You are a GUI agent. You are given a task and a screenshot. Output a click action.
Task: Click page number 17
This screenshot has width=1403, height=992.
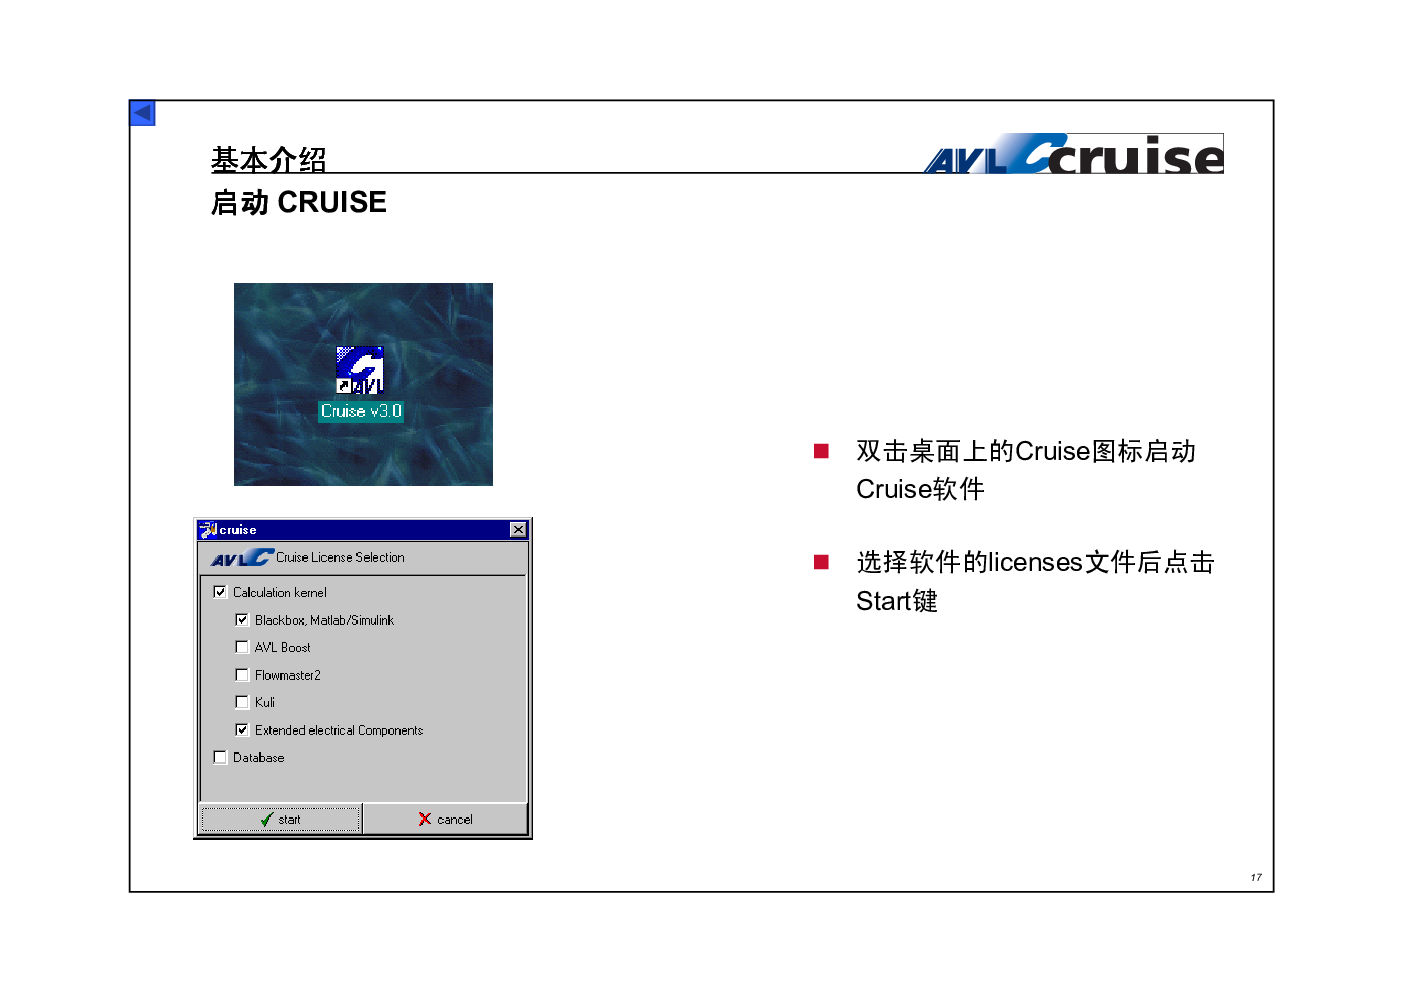coord(1256,877)
